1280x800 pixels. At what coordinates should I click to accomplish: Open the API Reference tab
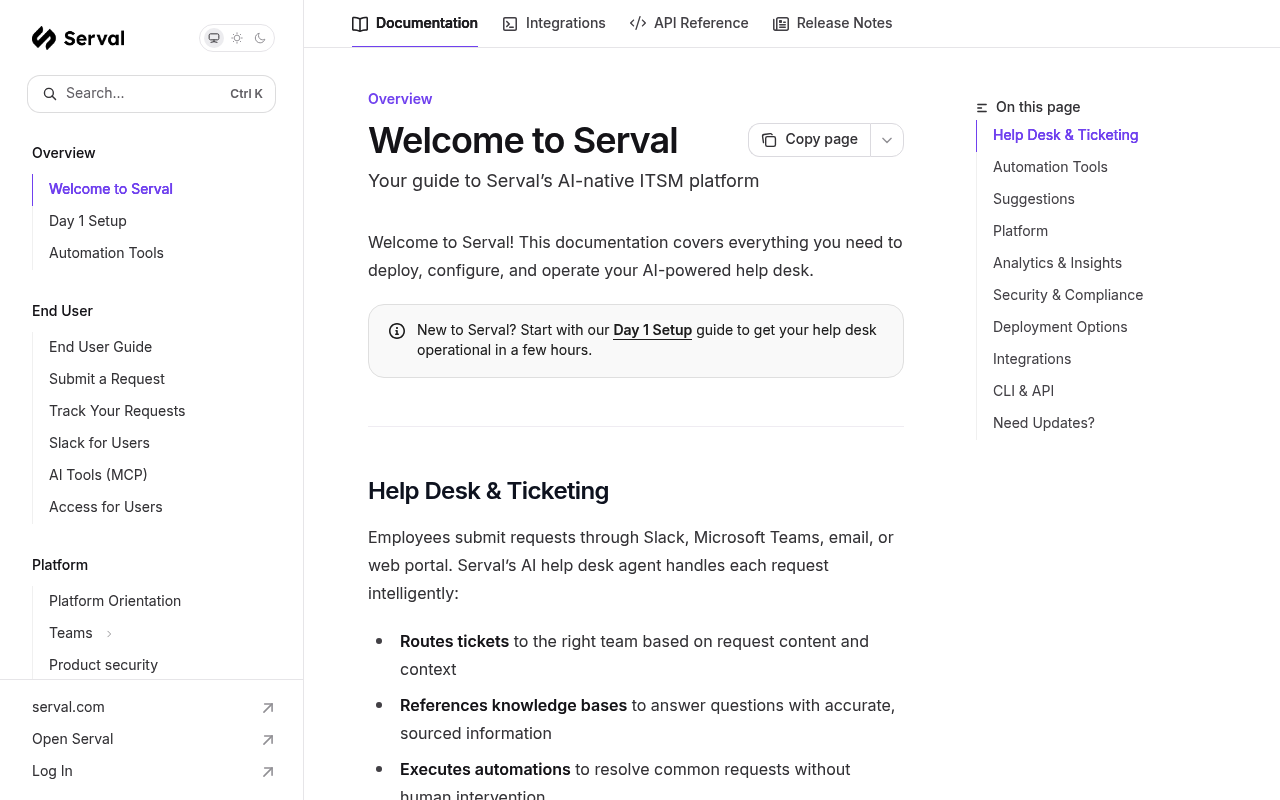coord(689,23)
